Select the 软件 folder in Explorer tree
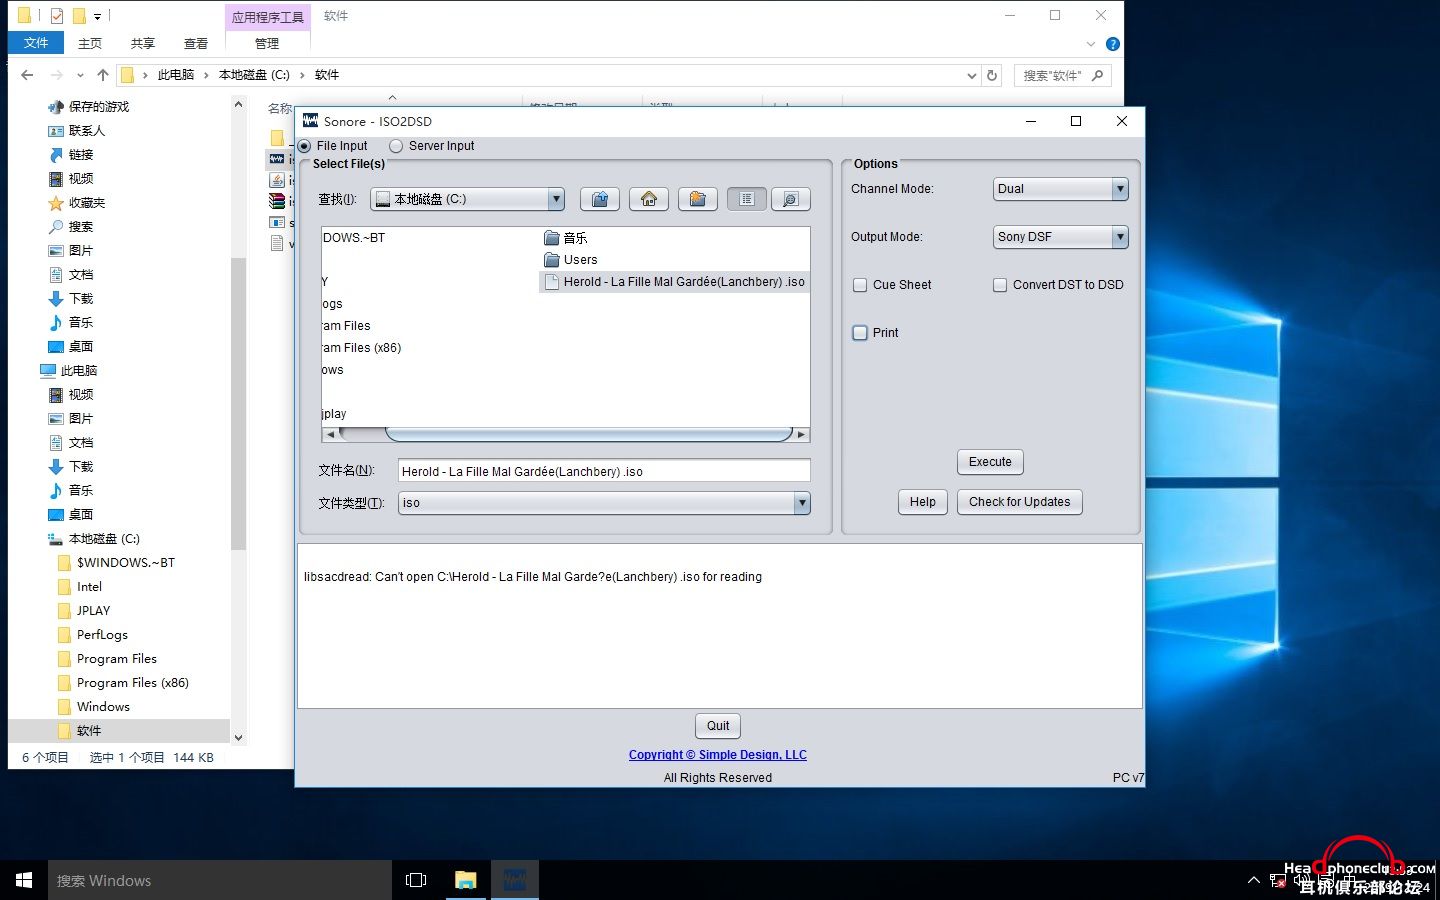1440x900 pixels. (x=119, y=731)
